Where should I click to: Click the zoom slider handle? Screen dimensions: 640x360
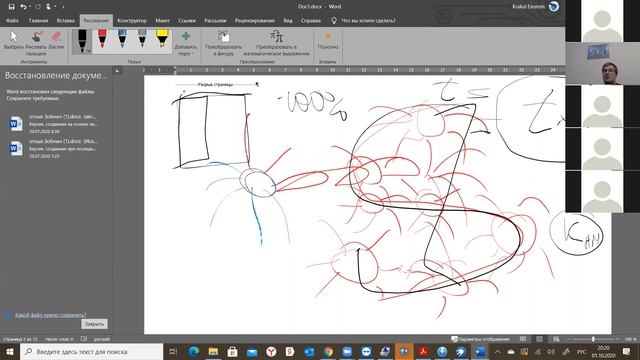pos(593,339)
